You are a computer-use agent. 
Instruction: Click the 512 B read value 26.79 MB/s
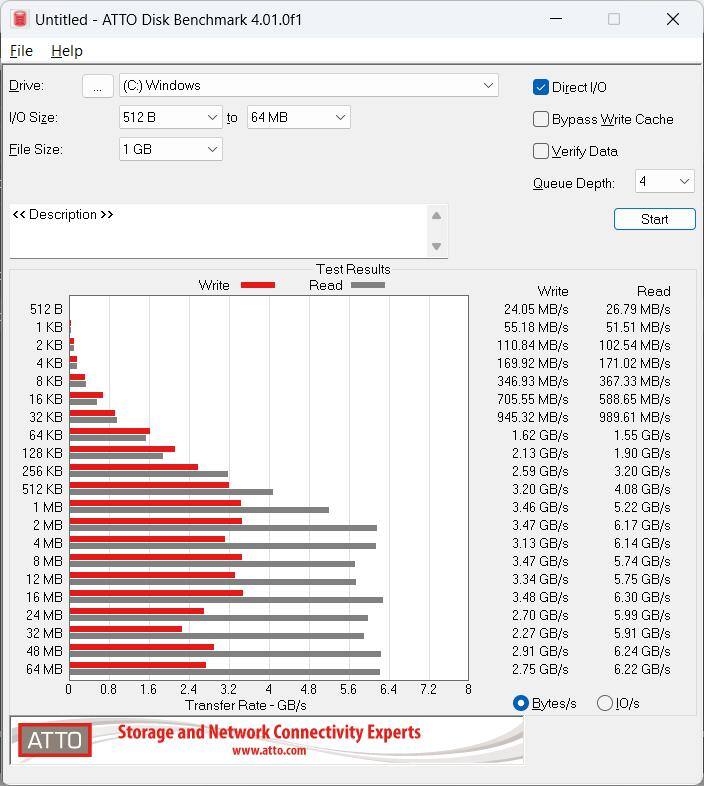pos(638,309)
